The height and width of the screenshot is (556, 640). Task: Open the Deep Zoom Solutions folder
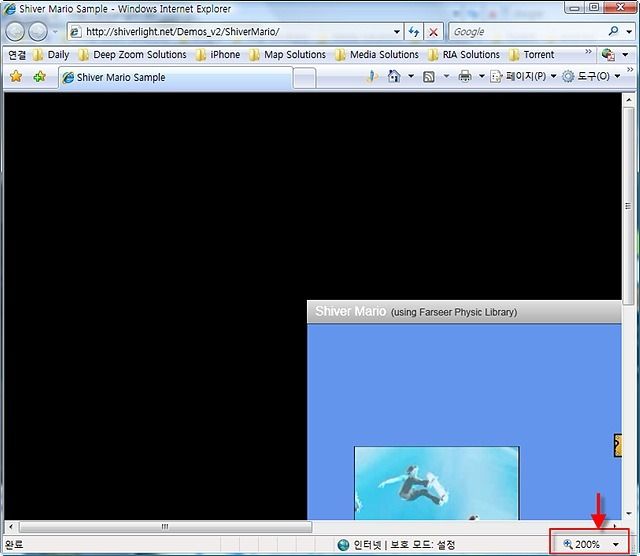(132, 55)
